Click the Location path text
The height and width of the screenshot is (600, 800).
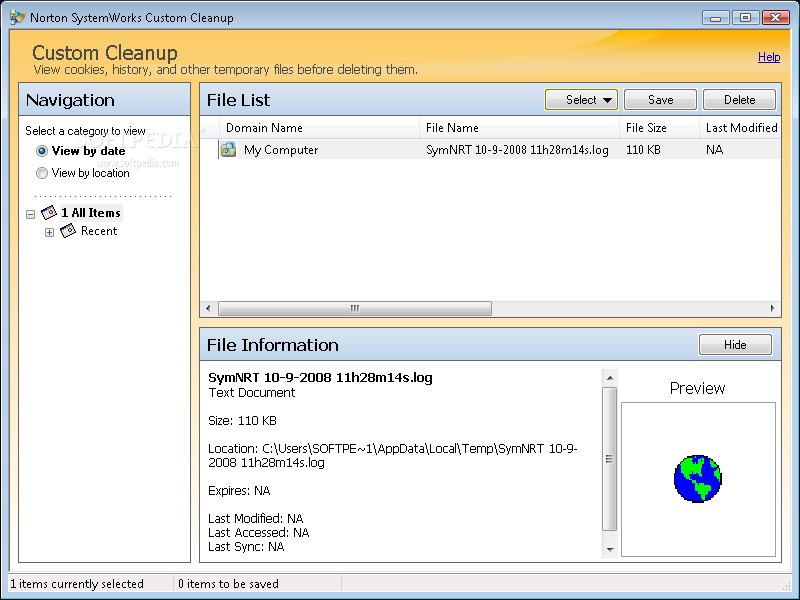[392, 456]
